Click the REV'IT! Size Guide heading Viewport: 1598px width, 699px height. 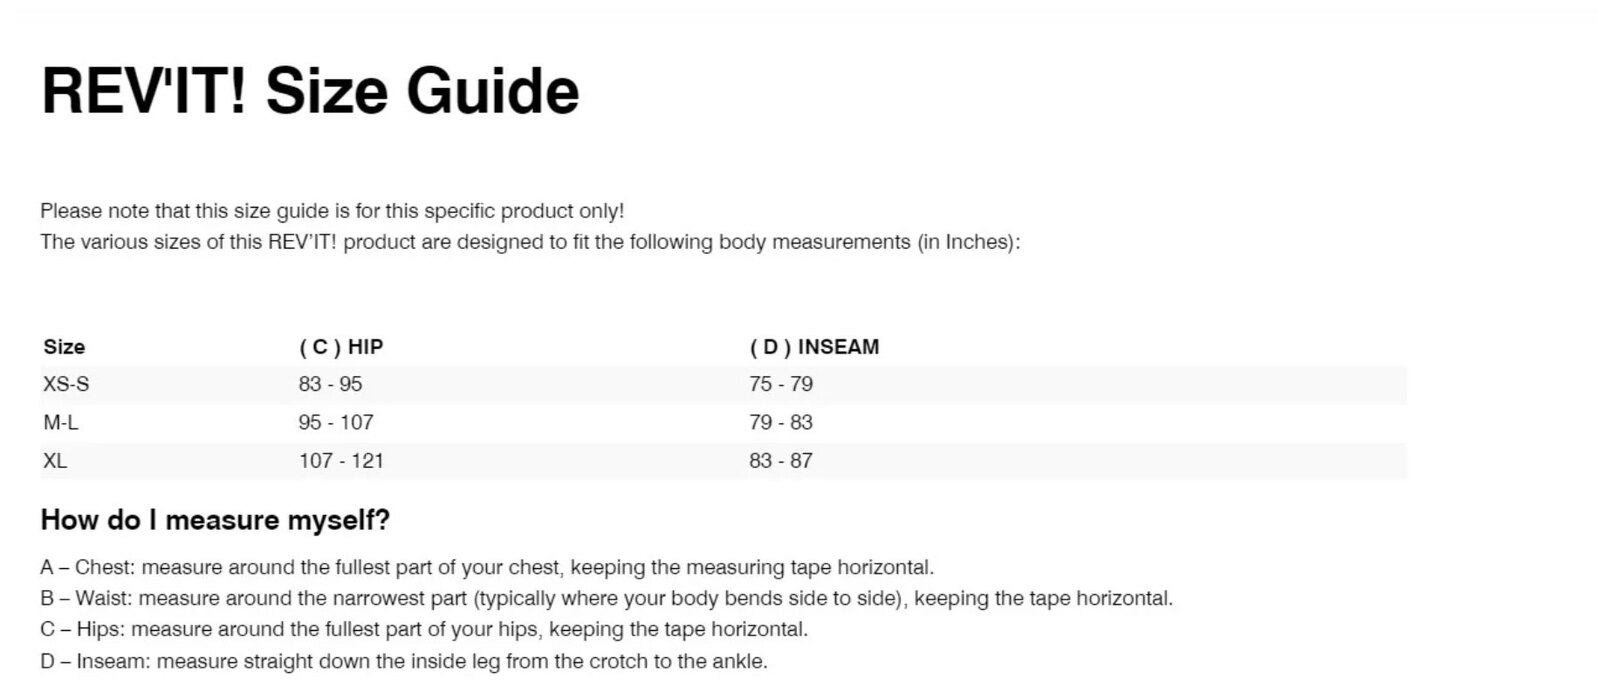(310, 90)
